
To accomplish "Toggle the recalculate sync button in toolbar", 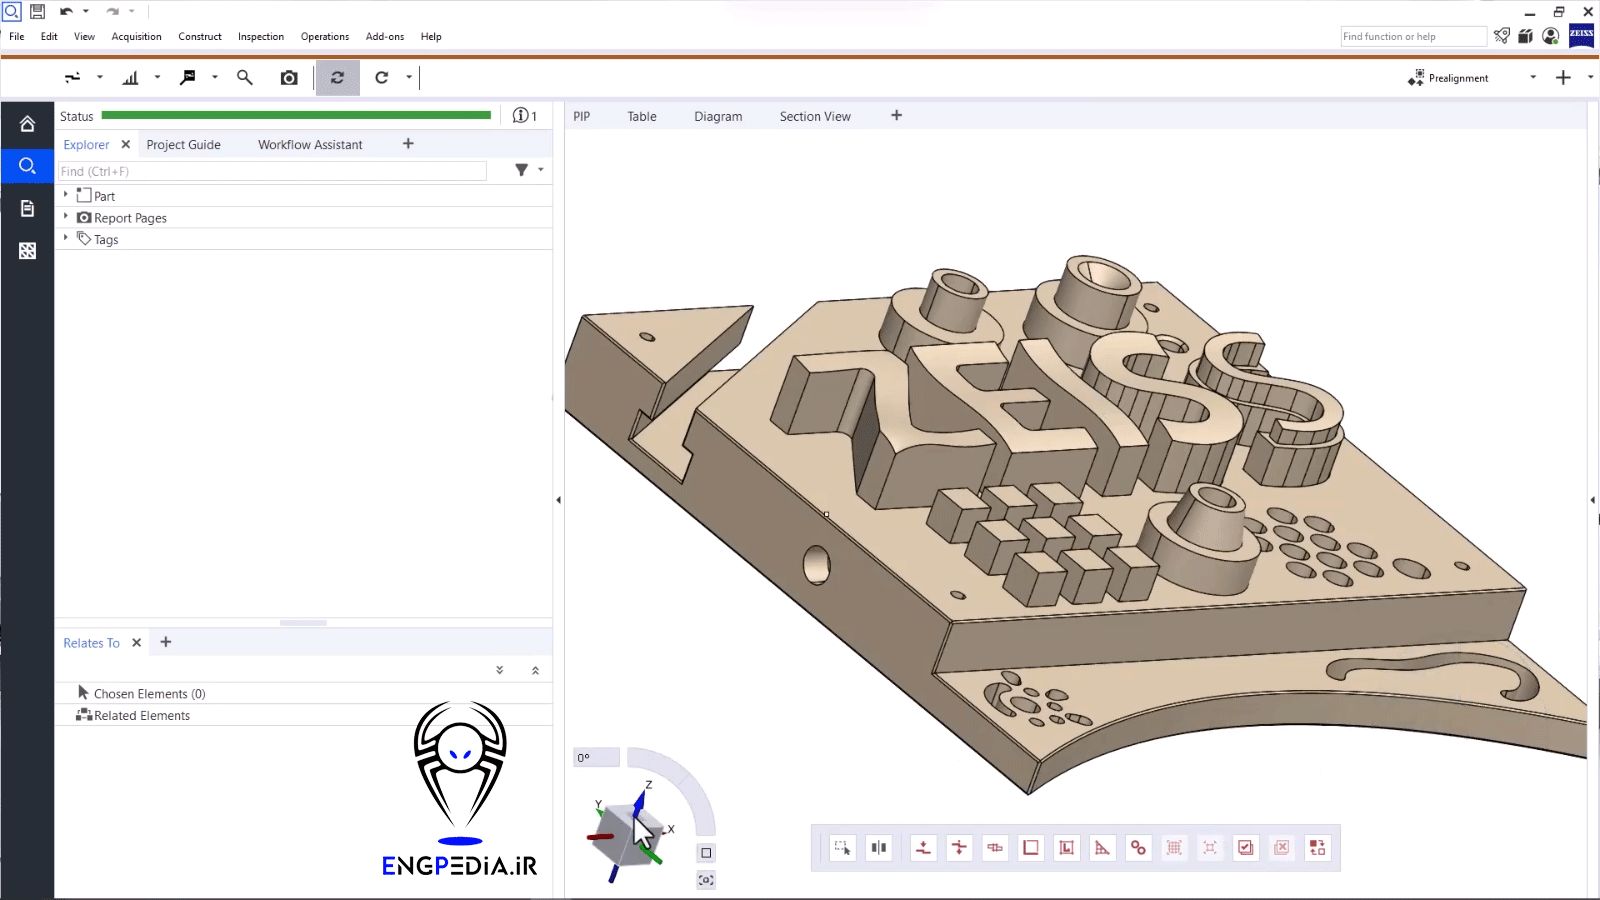I will coord(337,78).
